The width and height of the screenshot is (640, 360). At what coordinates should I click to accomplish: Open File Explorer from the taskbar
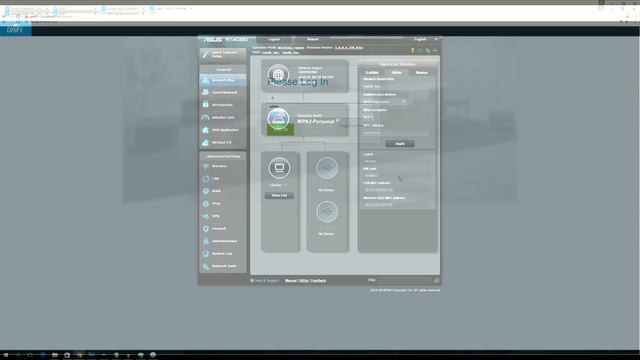click(55, 355)
